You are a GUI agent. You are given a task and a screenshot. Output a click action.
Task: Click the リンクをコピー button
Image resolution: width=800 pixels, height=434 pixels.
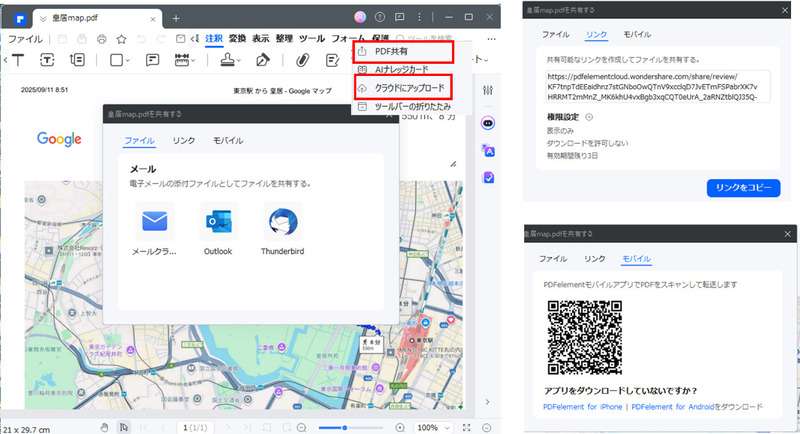[743, 188]
